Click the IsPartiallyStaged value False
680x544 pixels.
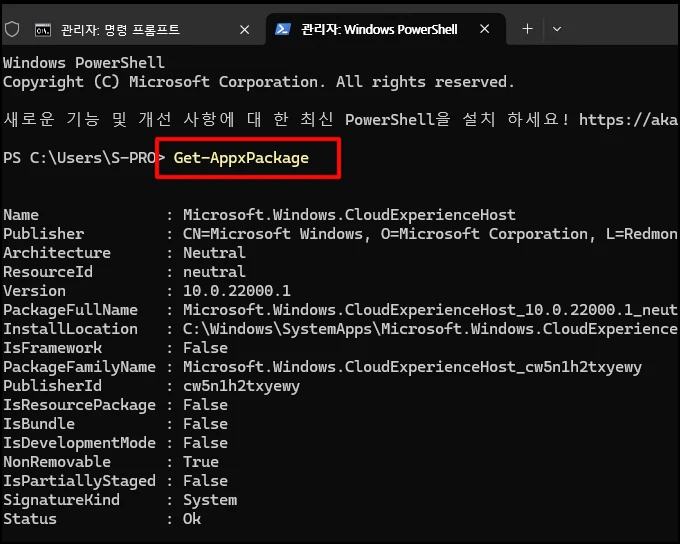[x=205, y=481]
